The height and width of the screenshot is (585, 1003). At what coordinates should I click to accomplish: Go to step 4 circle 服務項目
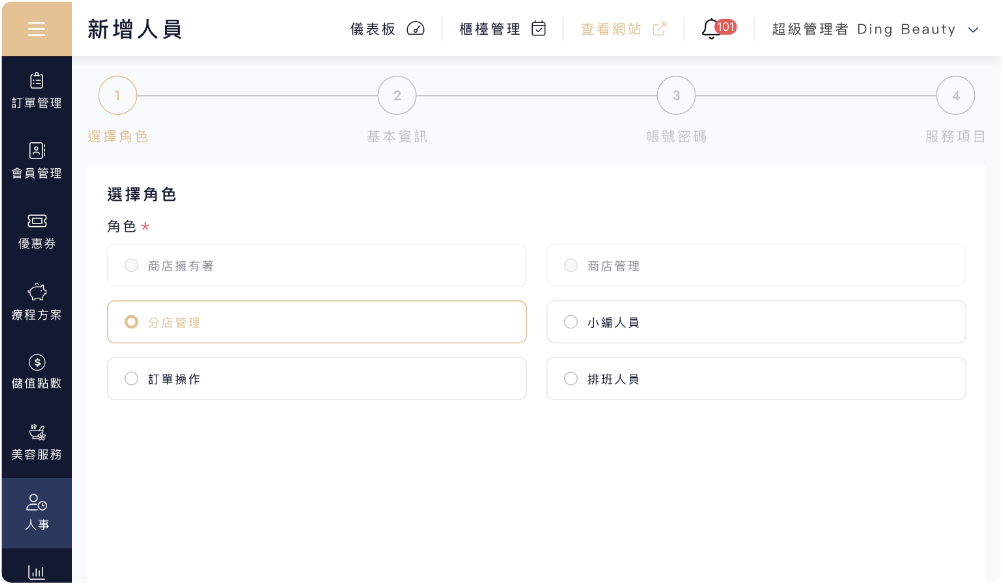coord(956,95)
